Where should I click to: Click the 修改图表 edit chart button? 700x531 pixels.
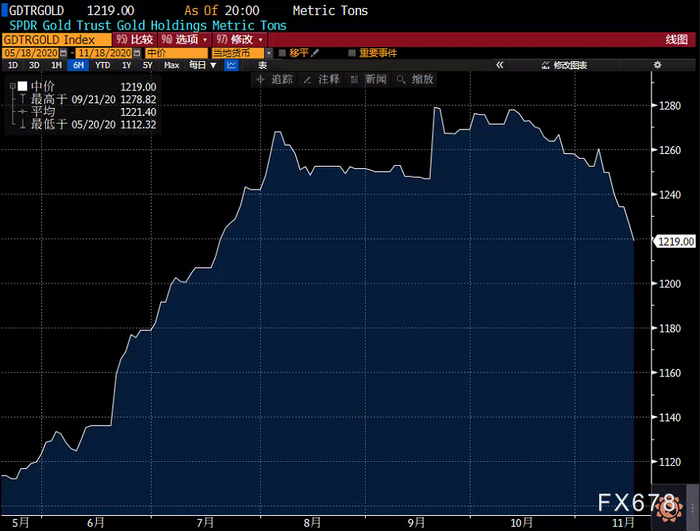pyautogui.click(x=564, y=65)
